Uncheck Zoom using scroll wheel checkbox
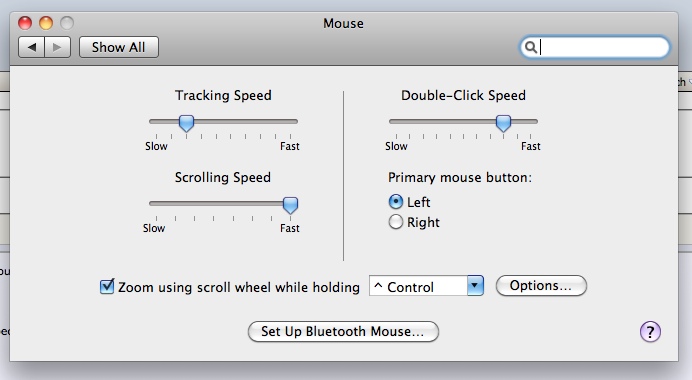Viewport: 692px width, 380px height. 107,286
